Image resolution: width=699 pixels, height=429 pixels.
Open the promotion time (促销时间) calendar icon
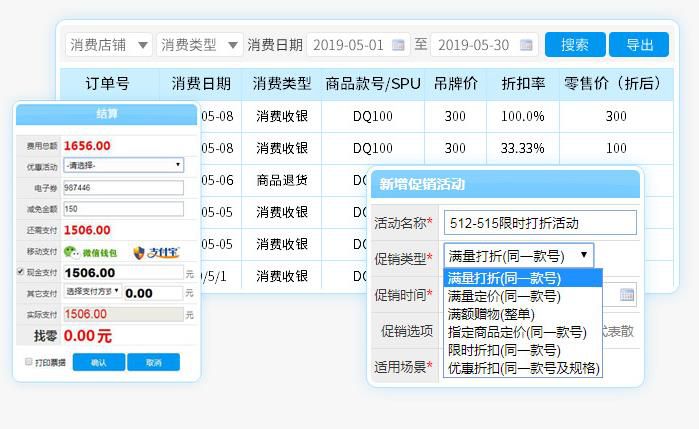pos(627,295)
